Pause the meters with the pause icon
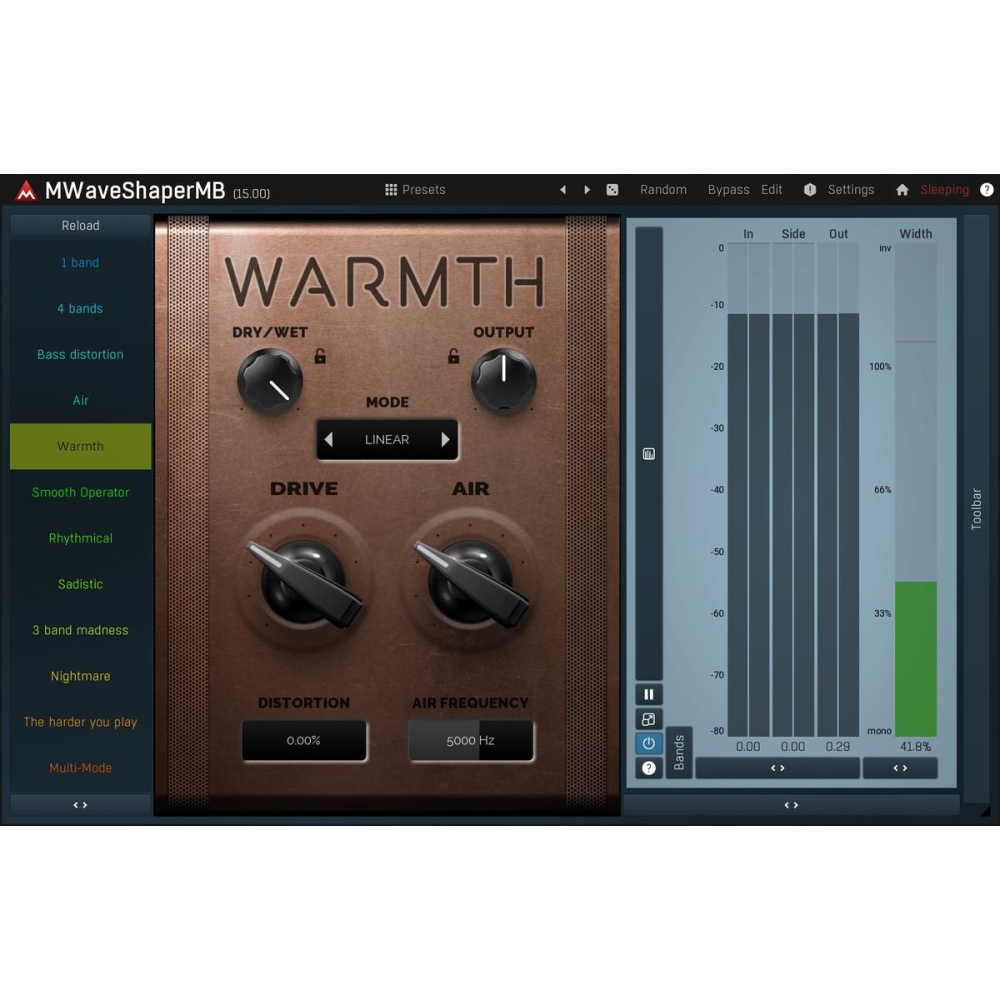Screen dimensions: 1000x1000 (648, 694)
